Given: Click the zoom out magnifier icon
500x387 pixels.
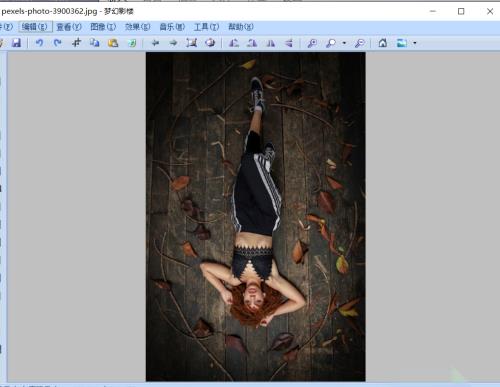Looking at the screenshot, I should (360, 43).
